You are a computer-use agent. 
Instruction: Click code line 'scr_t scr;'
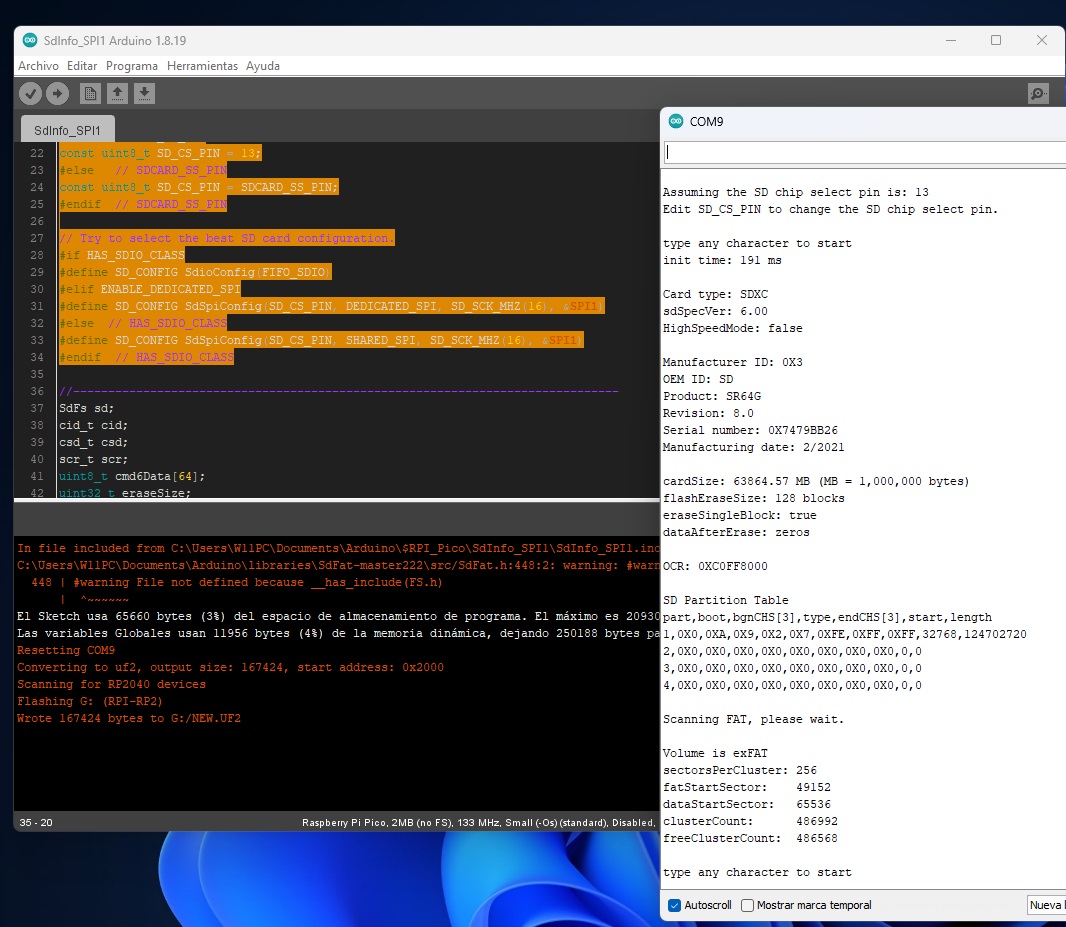93,459
